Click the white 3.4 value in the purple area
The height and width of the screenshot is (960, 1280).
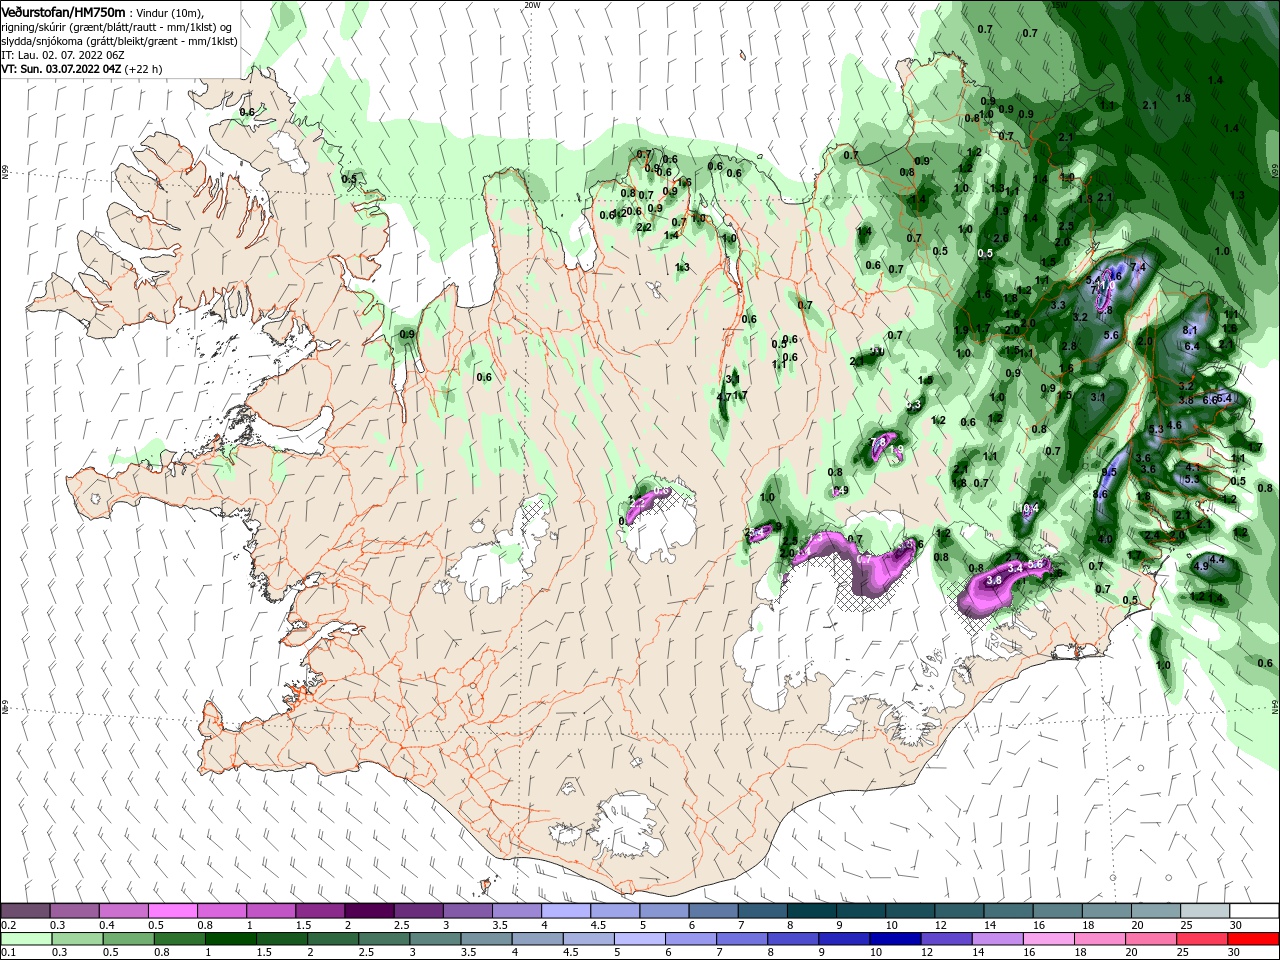coord(1015,568)
